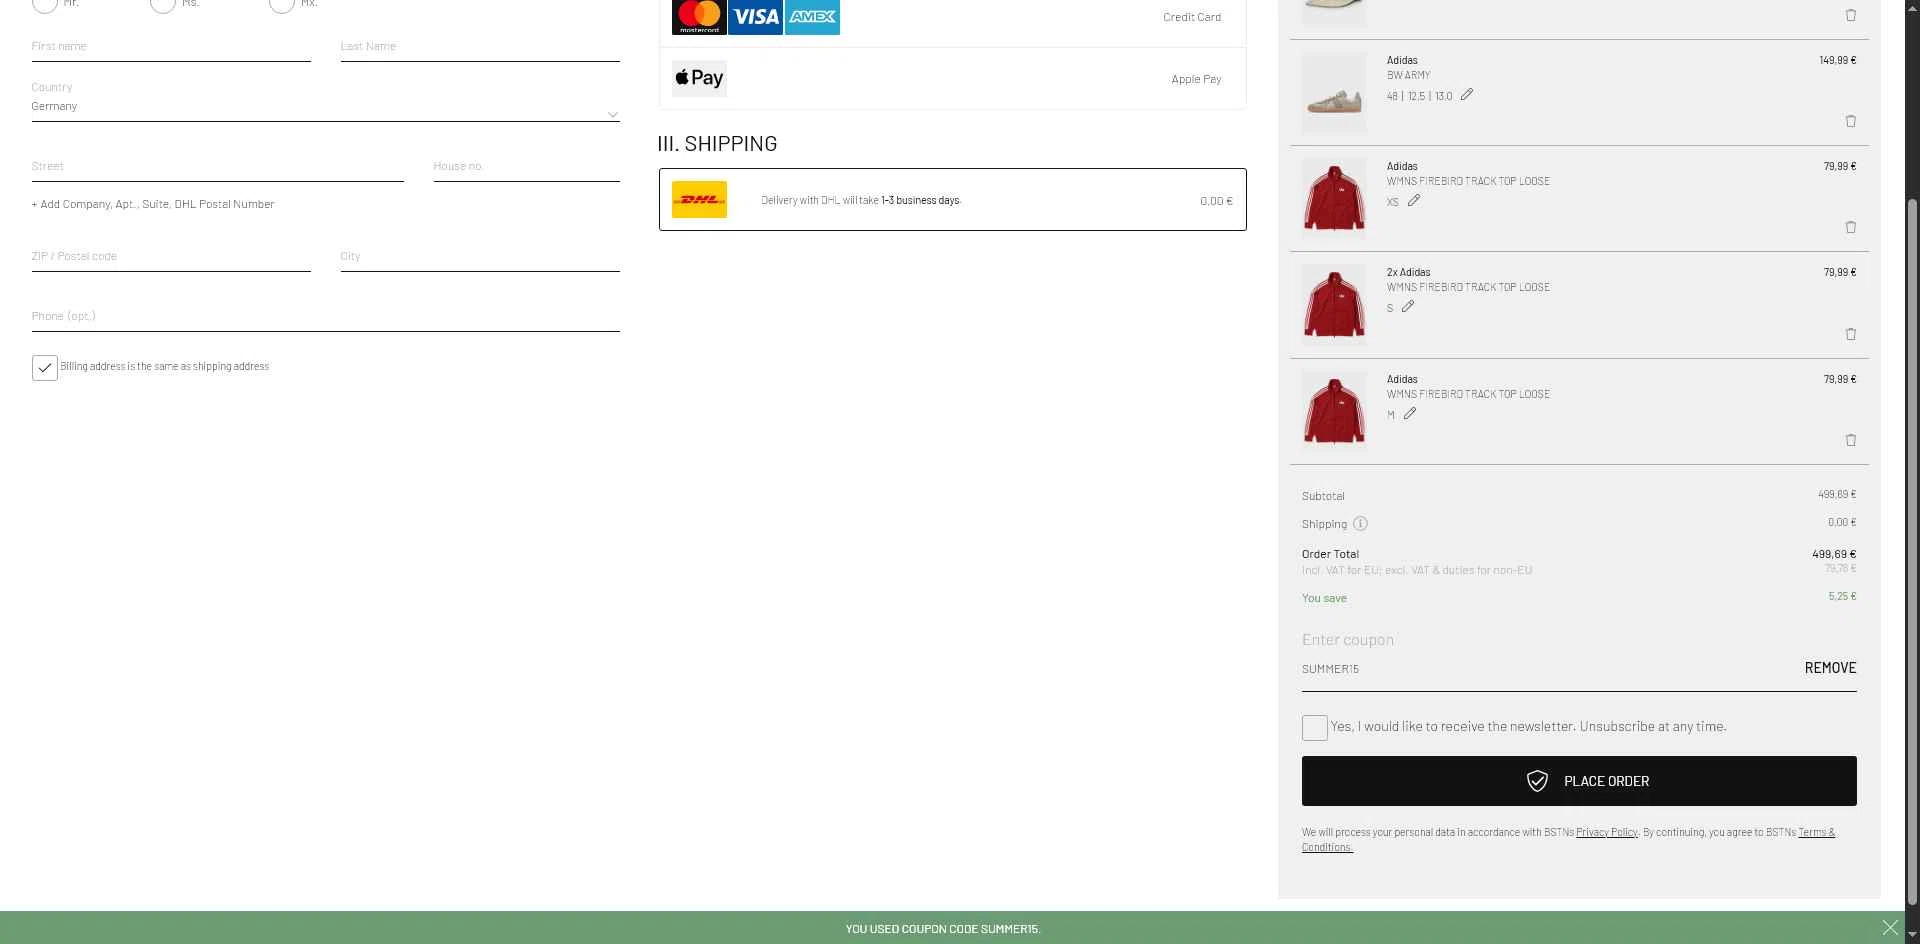Delete the size M Firebird Track Top
This screenshot has width=1920, height=944.
pos(1850,440)
